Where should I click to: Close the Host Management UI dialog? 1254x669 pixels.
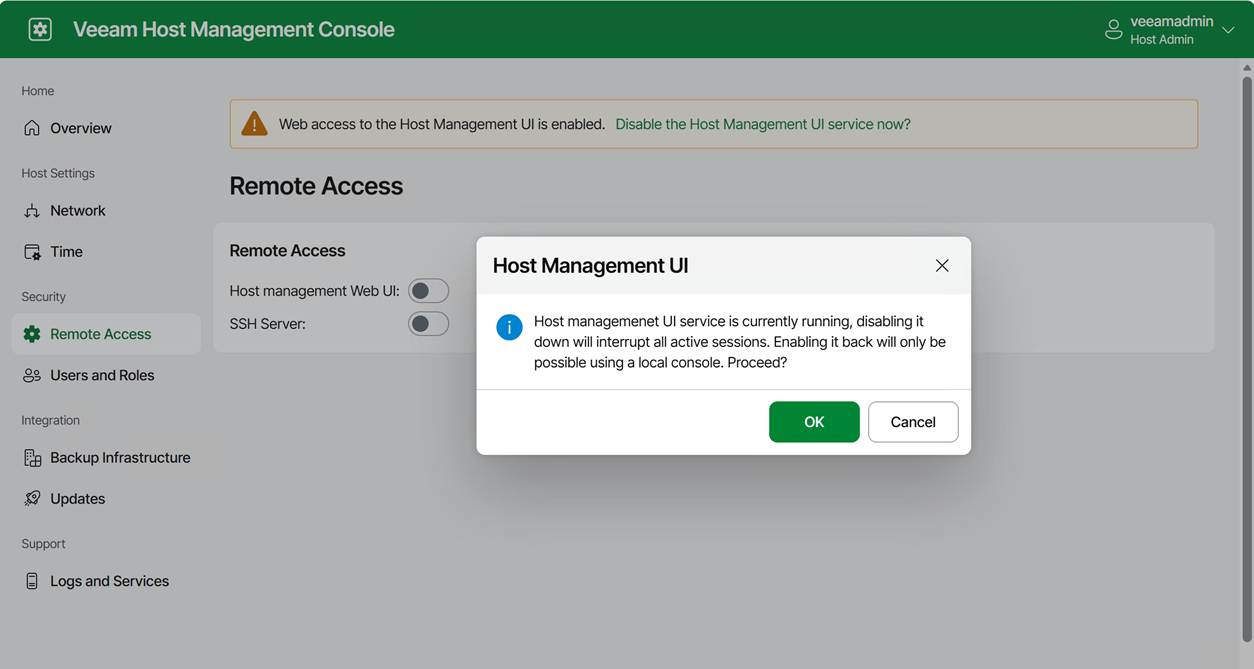coord(941,266)
